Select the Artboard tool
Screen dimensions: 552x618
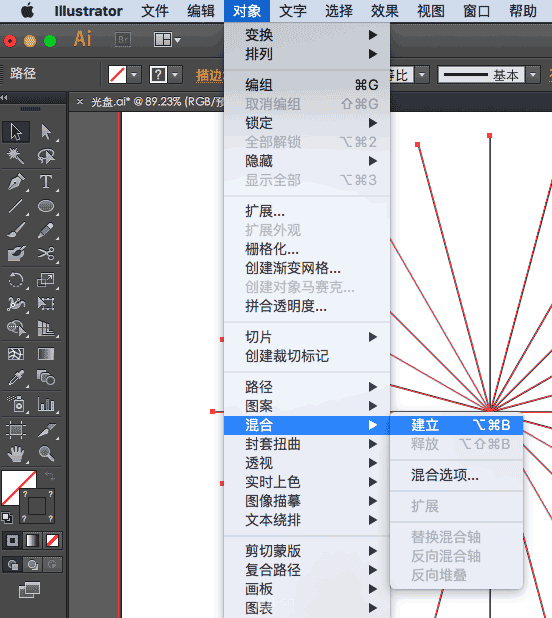[x=16, y=430]
